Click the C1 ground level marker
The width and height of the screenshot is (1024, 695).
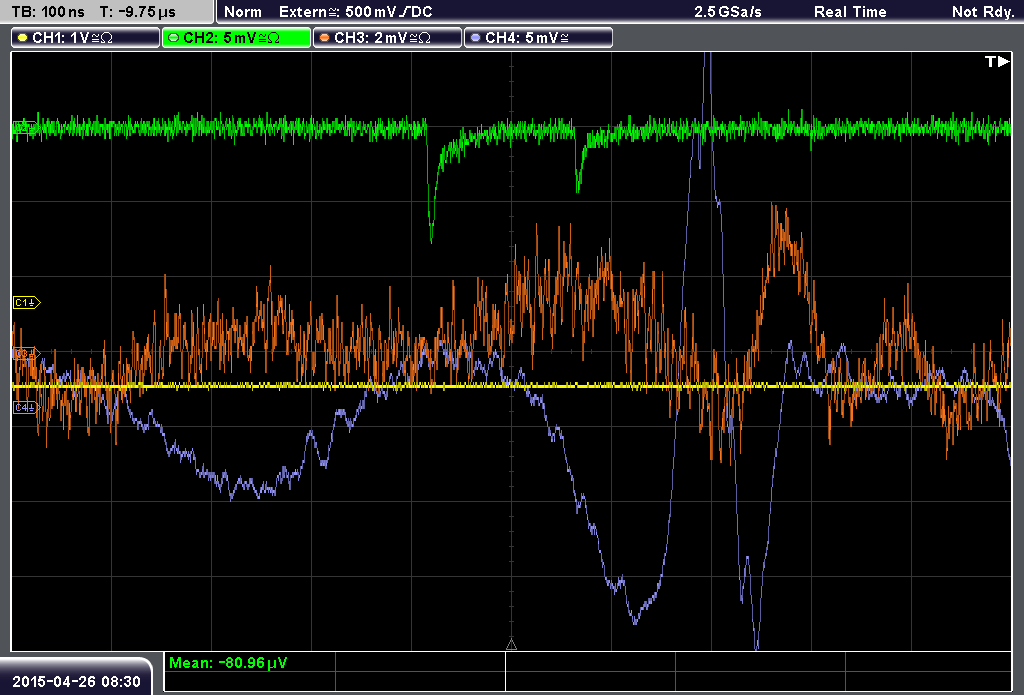[27, 302]
